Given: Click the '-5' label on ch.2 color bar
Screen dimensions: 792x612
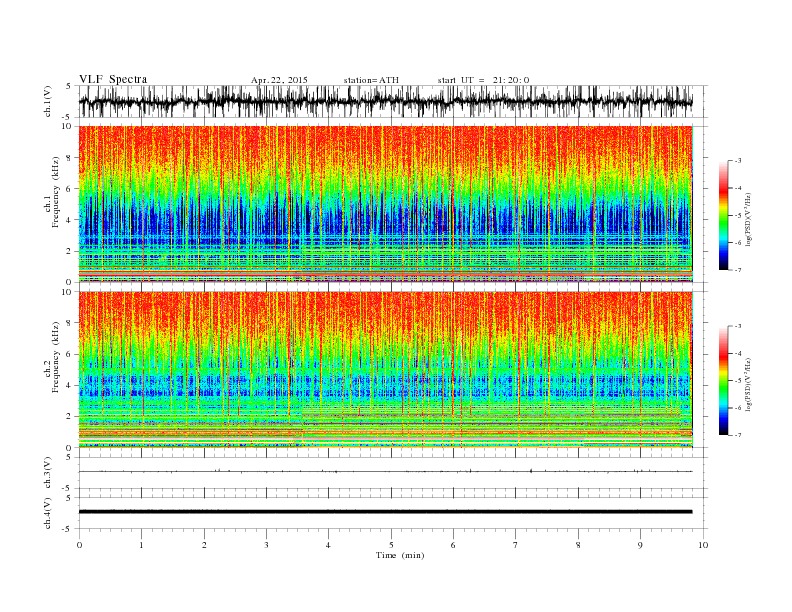Looking at the screenshot, I should point(738,381).
